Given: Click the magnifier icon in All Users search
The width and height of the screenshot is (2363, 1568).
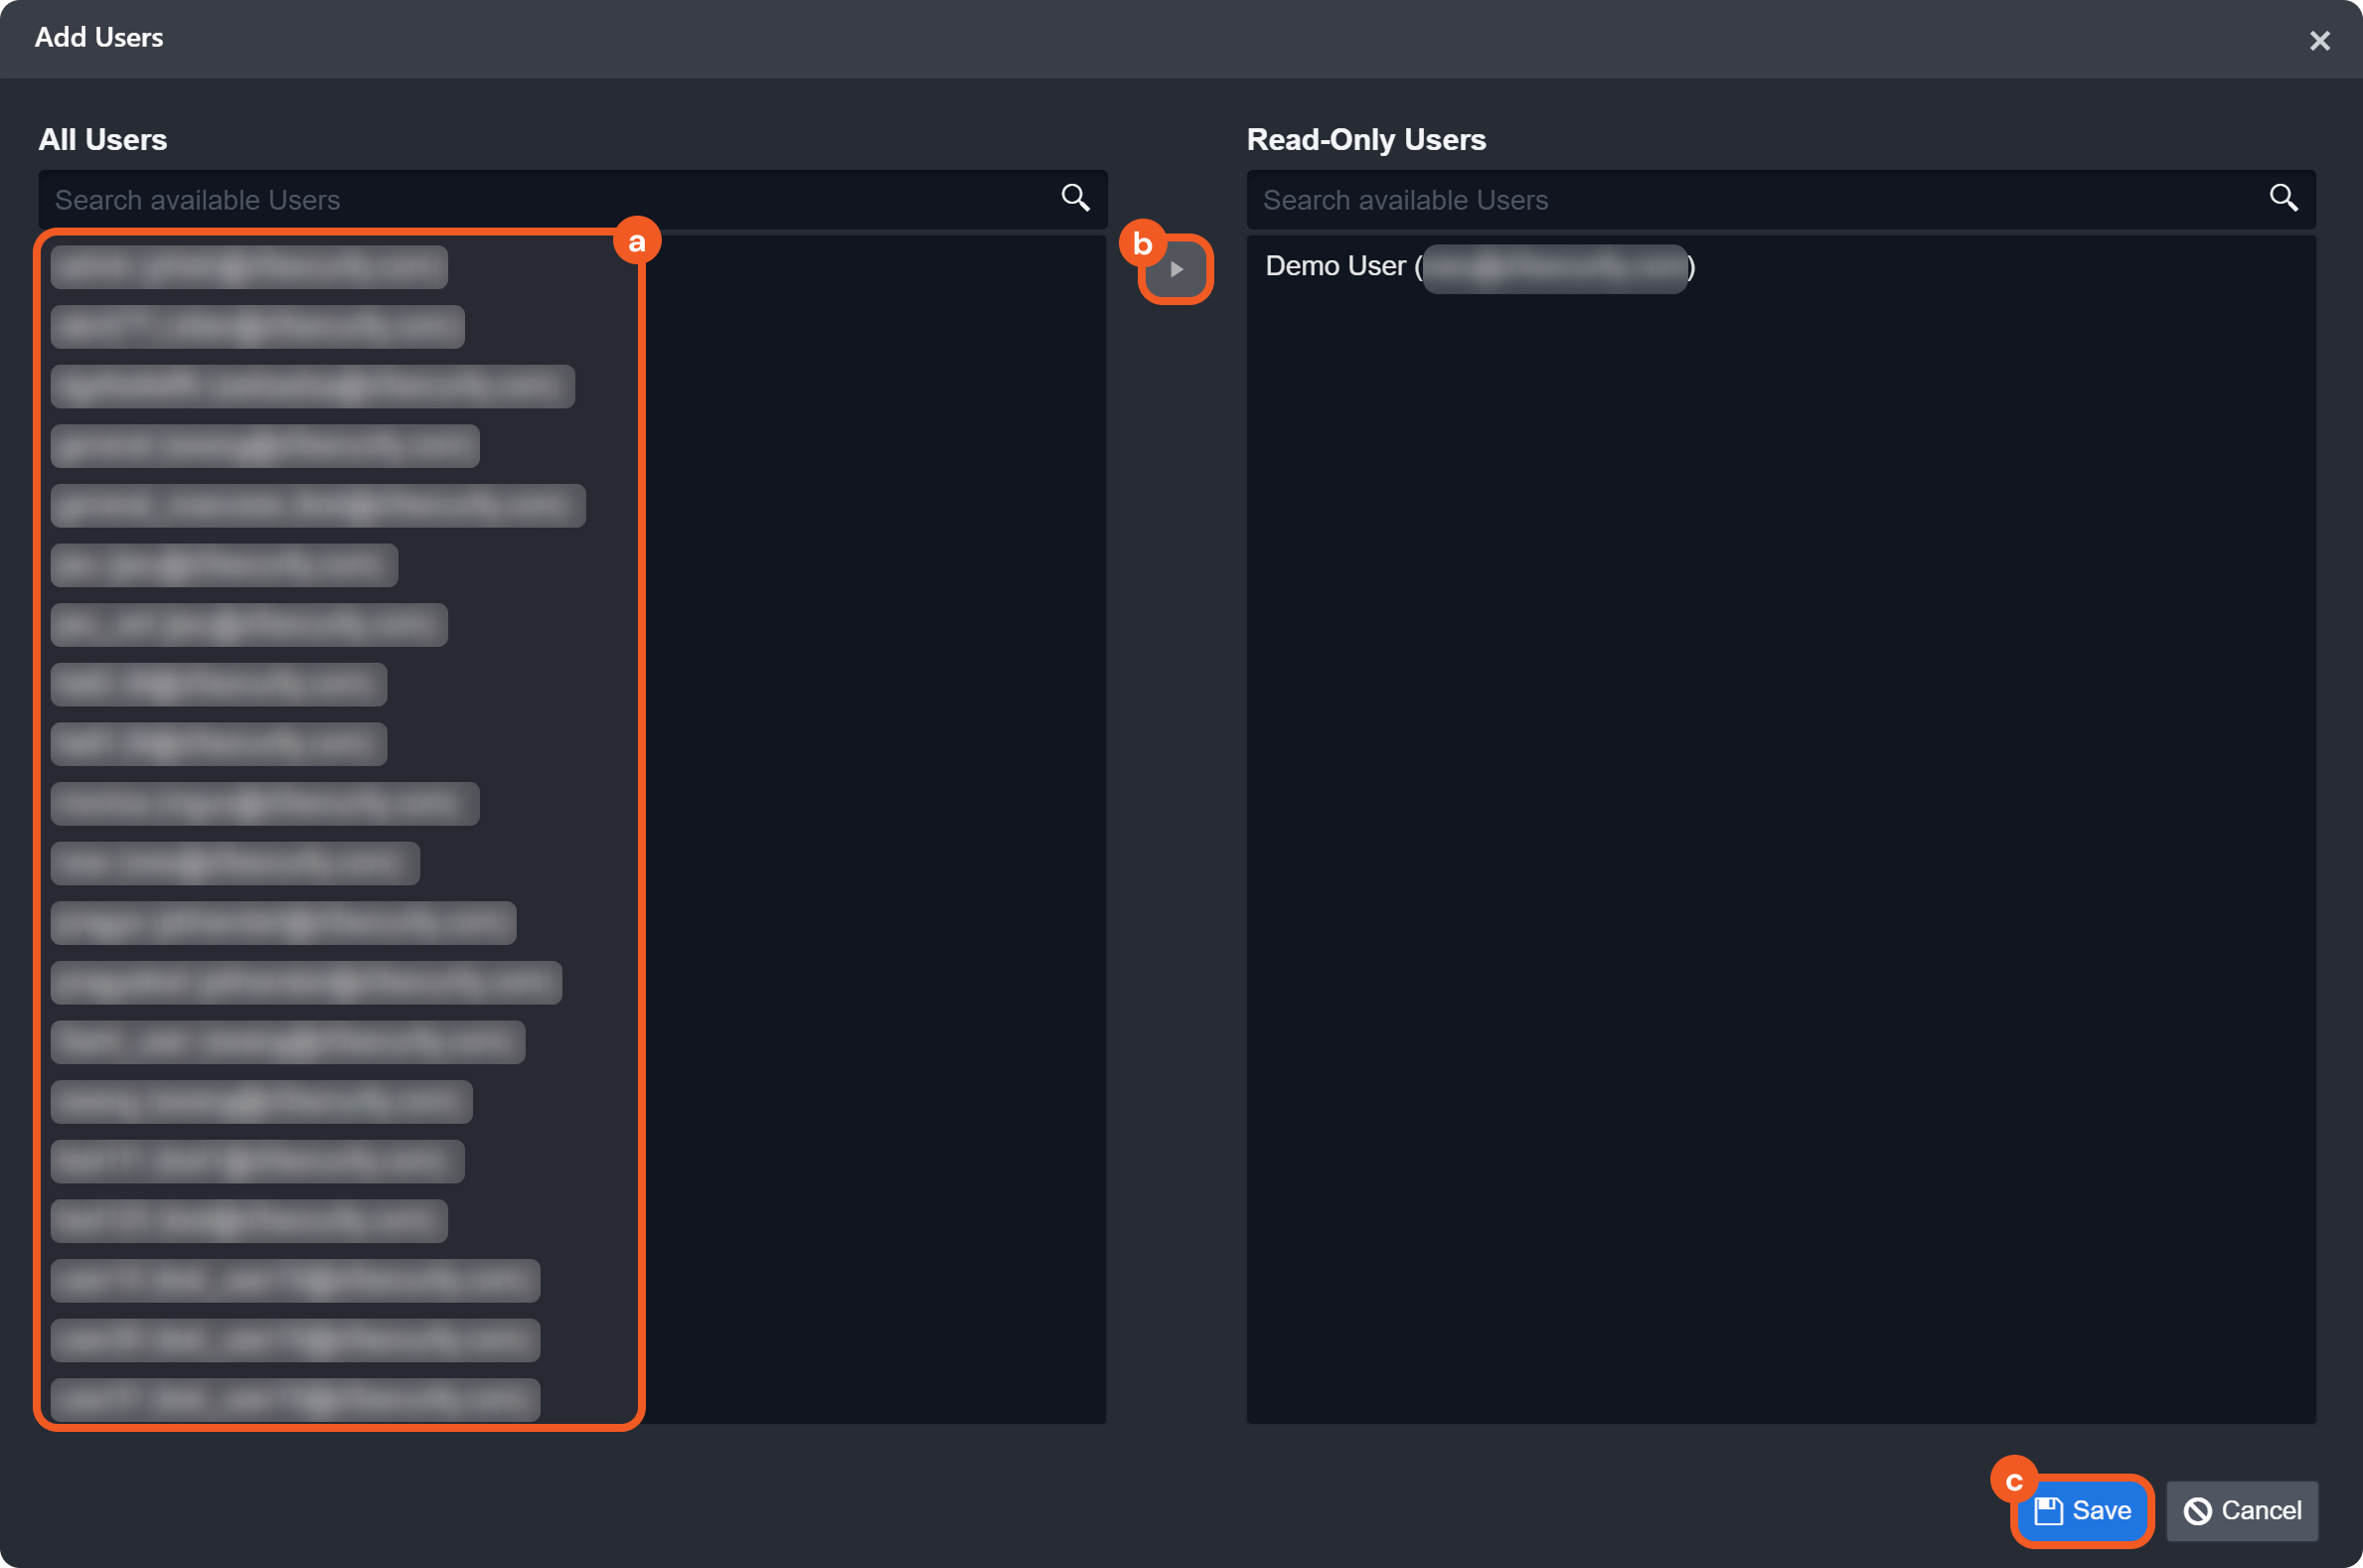Looking at the screenshot, I should pyautogui.click(x=1075, y=198).
